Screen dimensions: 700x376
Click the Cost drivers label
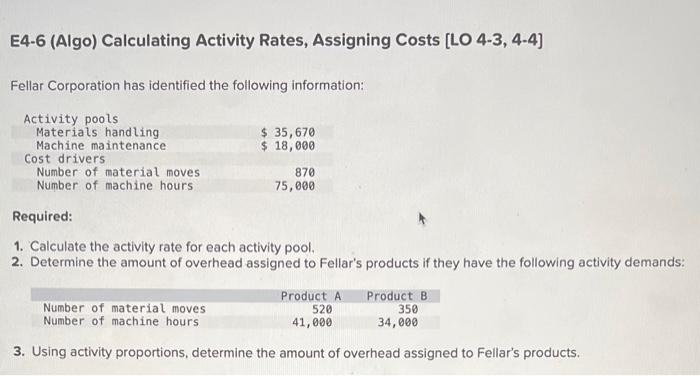[x=64, y=159]
